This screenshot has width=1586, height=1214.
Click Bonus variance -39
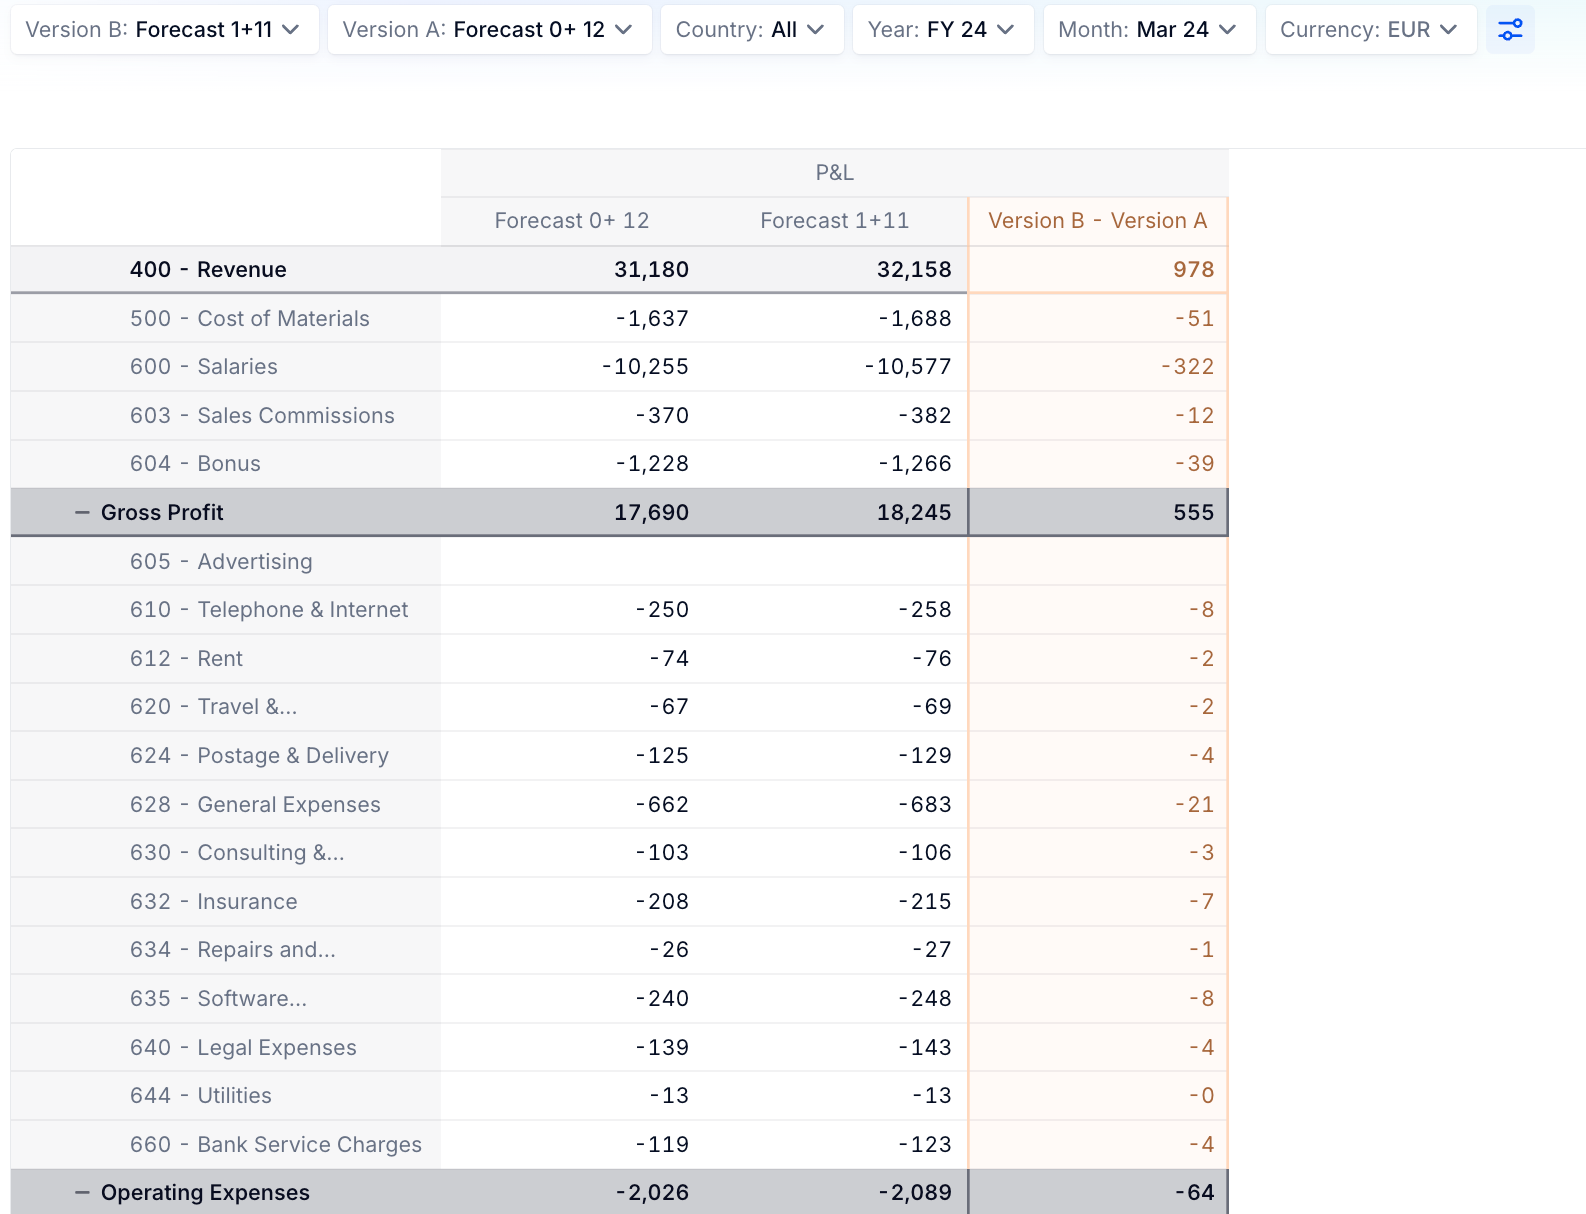[1195, 464]
